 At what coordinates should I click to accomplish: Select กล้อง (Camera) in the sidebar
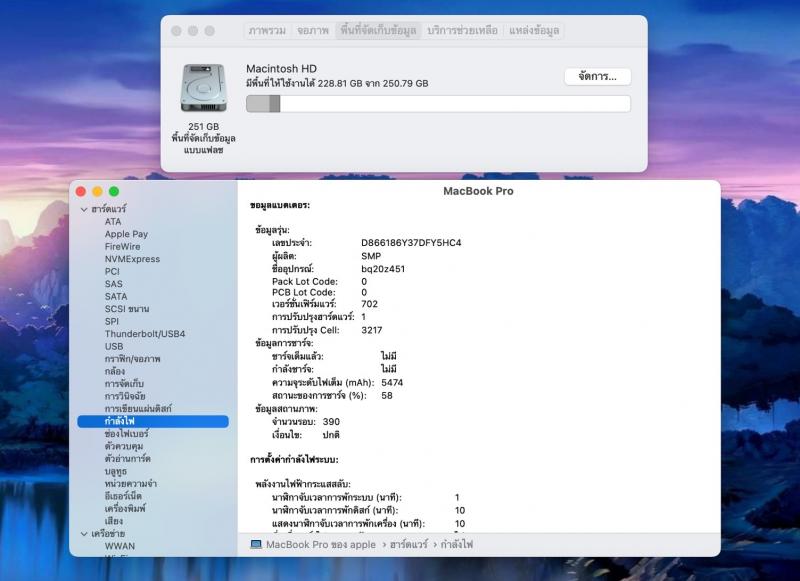pos(115,371)
